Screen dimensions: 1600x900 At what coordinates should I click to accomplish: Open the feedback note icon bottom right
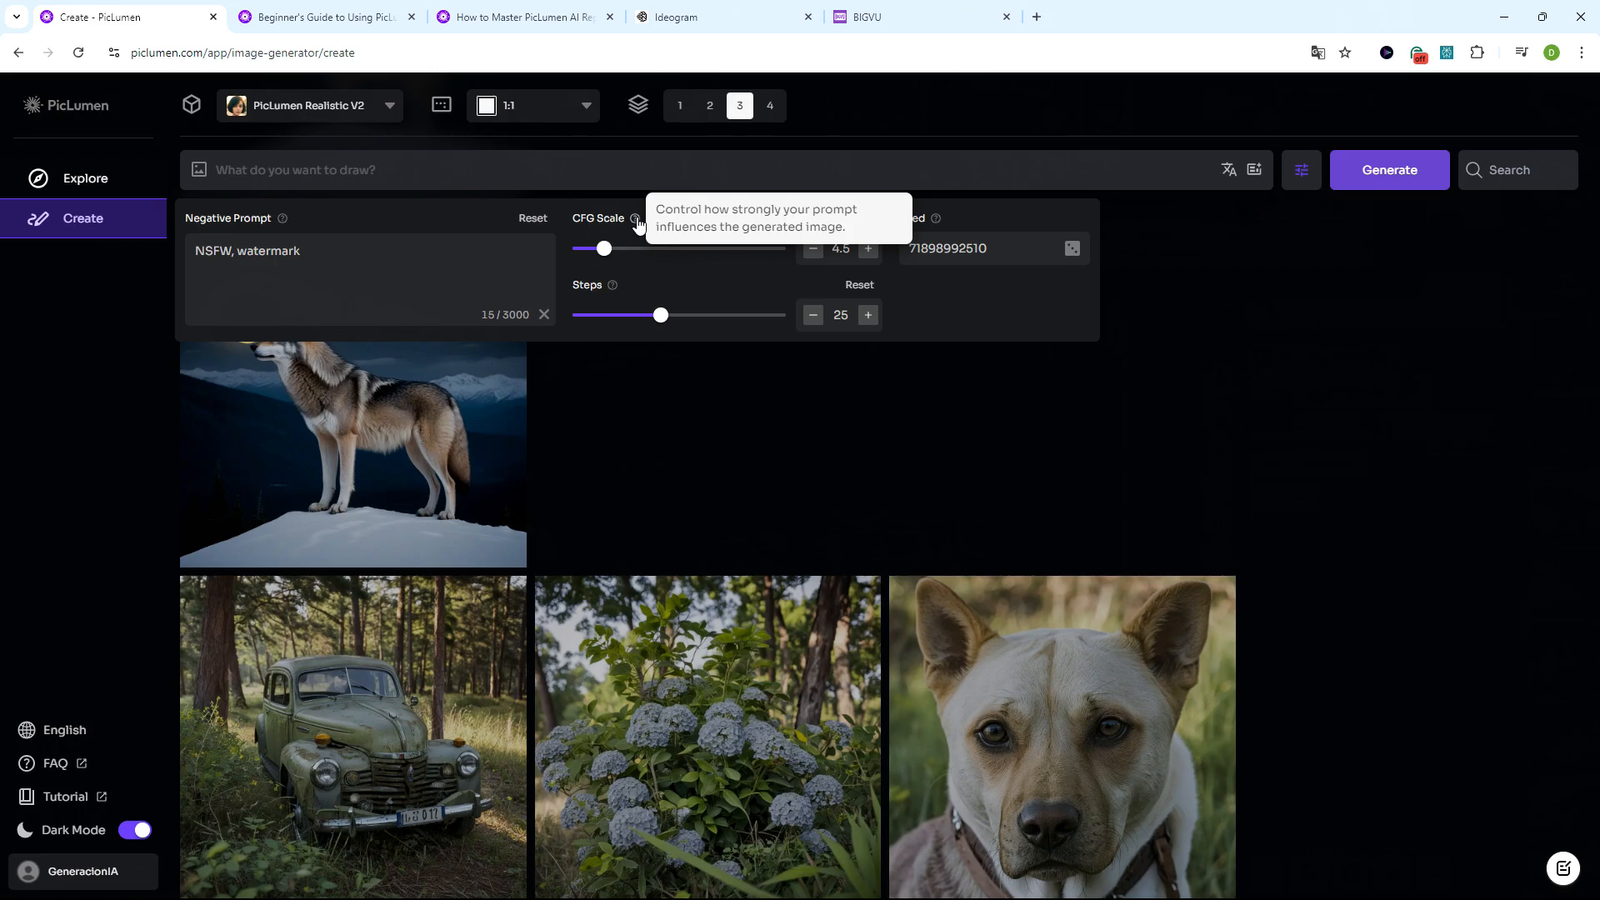[x=1563, y=868]
